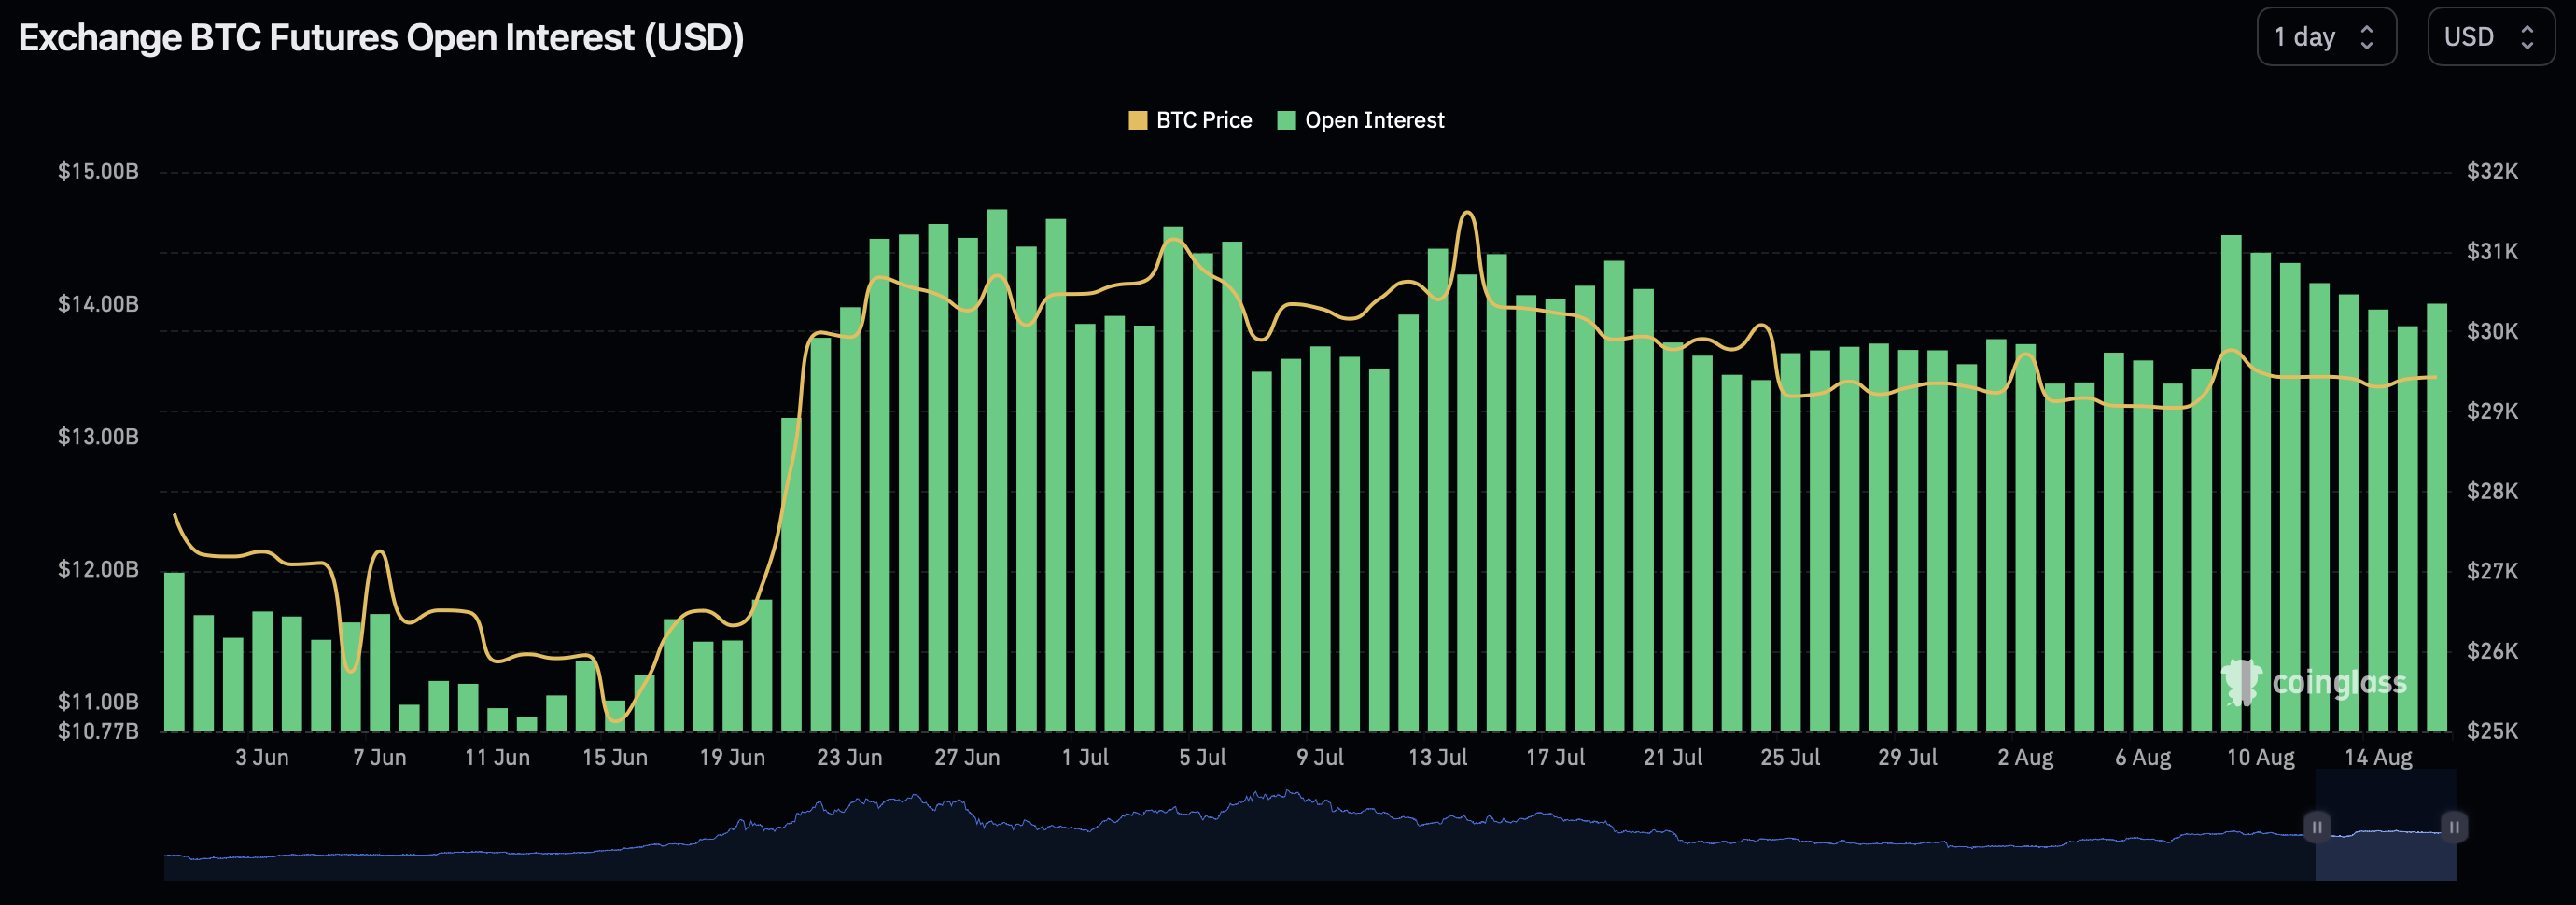Screen dimensions: 2576x905
Task: Click the 29 Jul date label
Action: click(1908, 758)
